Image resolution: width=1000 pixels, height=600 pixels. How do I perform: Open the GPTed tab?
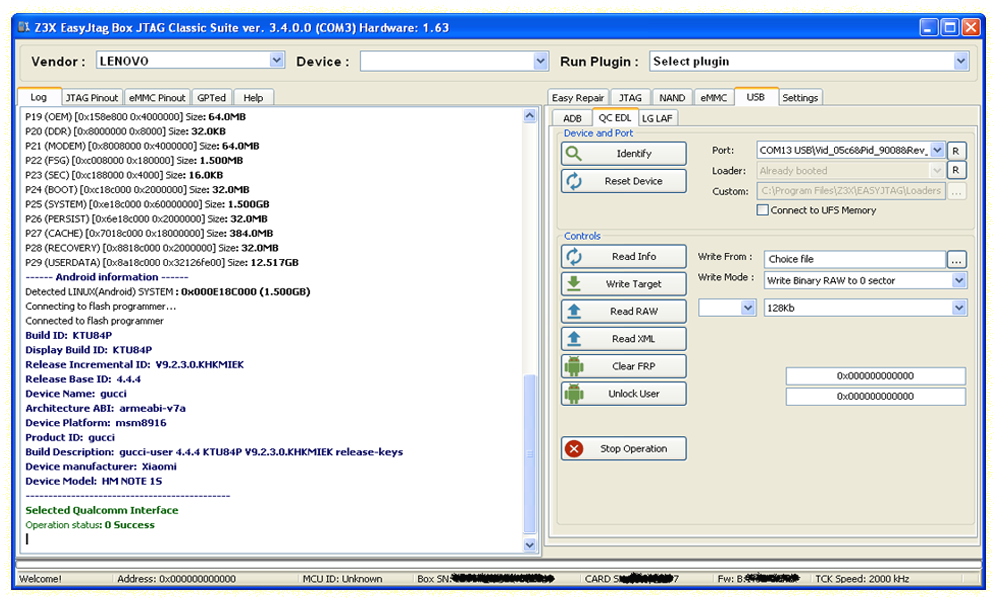212,98
